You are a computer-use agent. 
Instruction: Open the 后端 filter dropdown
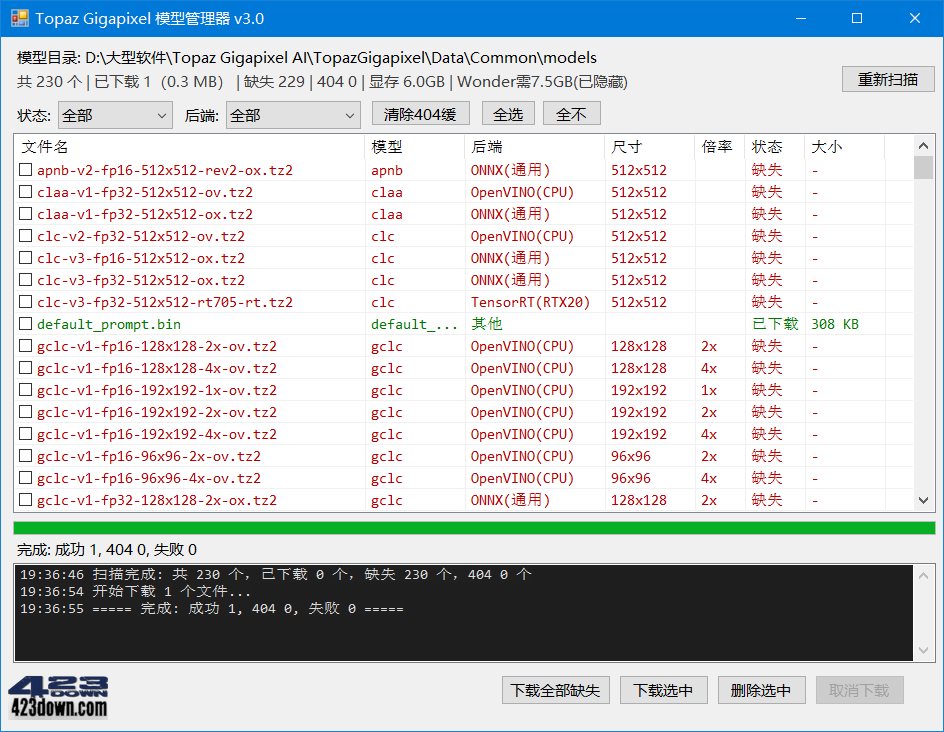(x=293, y=115)
